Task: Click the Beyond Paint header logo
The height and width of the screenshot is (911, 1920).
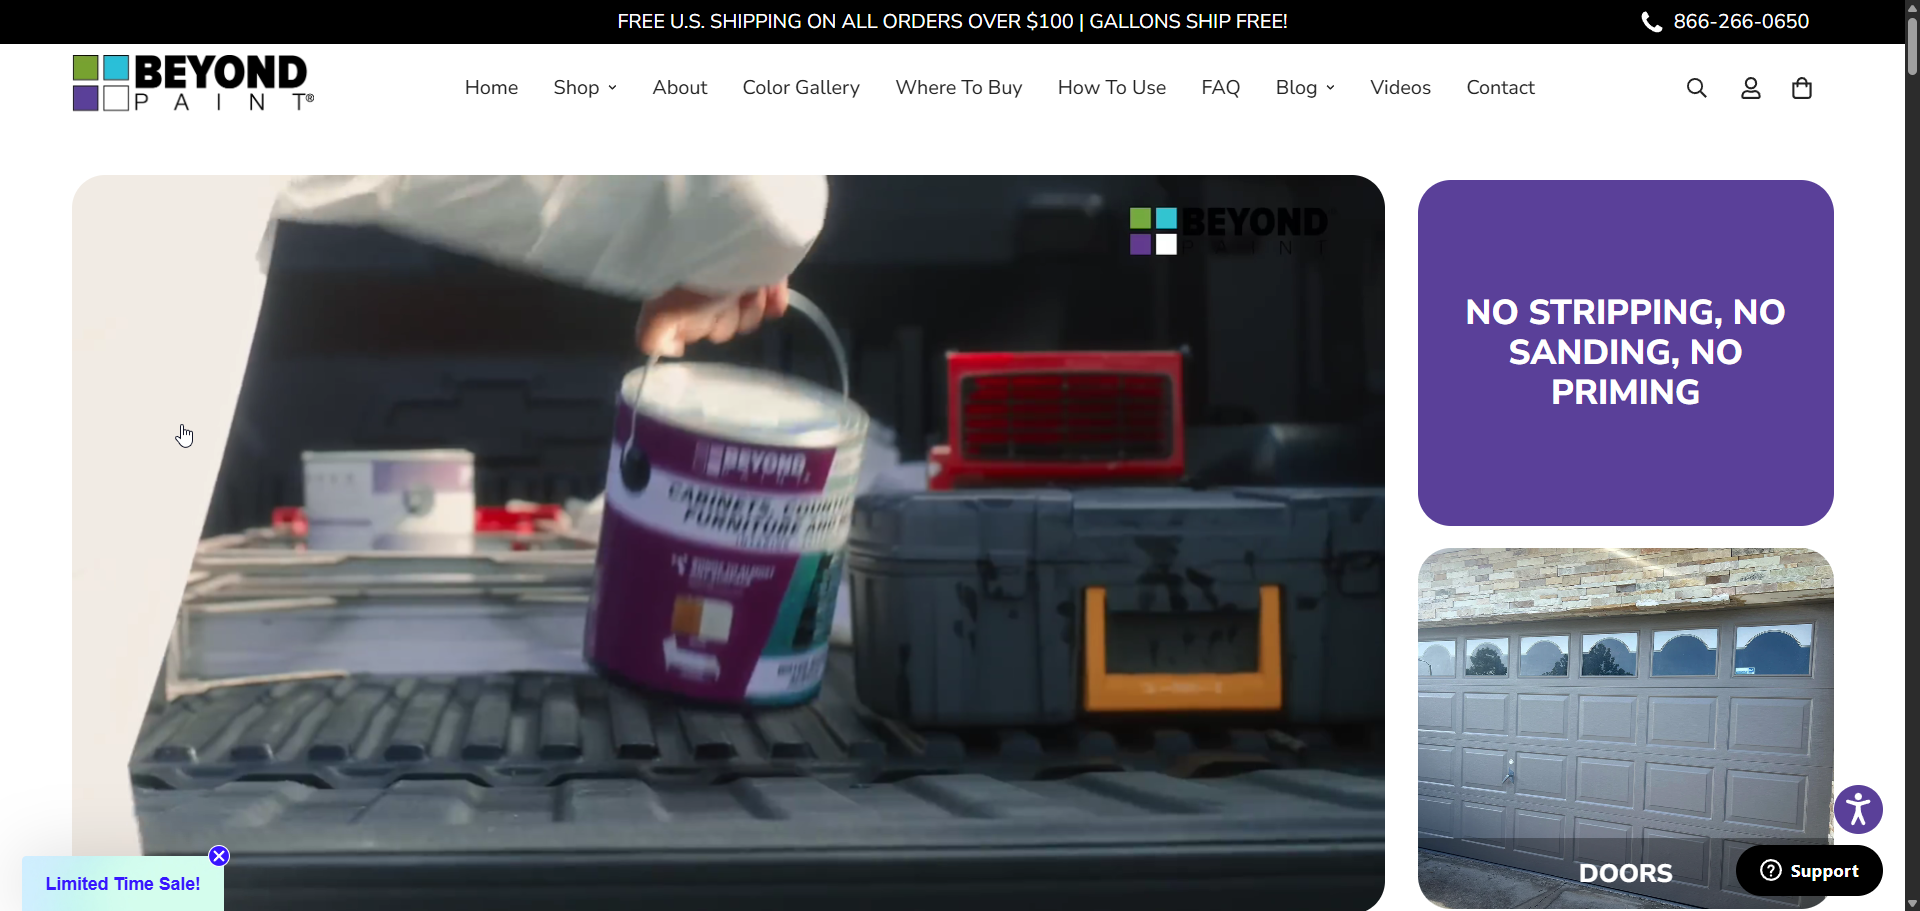Action: (193, 83)
